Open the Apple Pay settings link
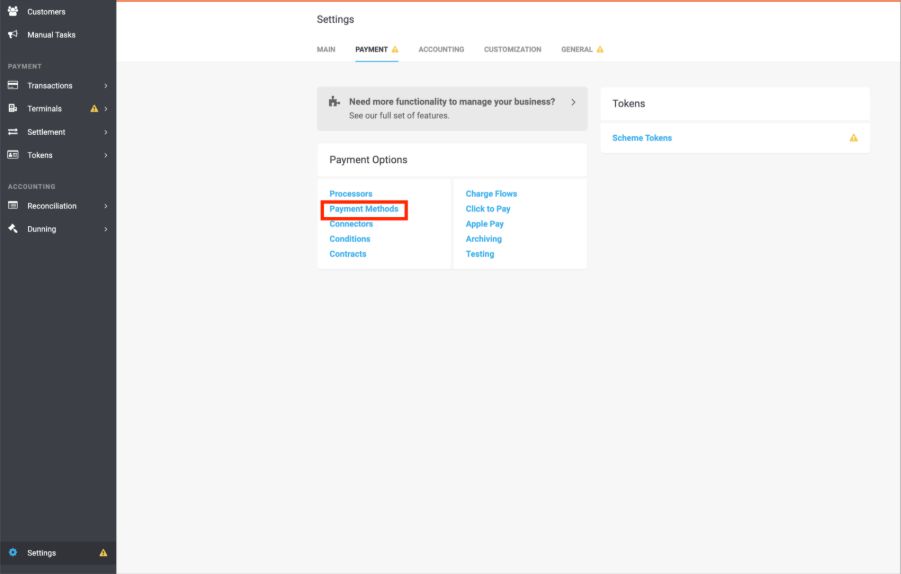 tap(484, 224)
